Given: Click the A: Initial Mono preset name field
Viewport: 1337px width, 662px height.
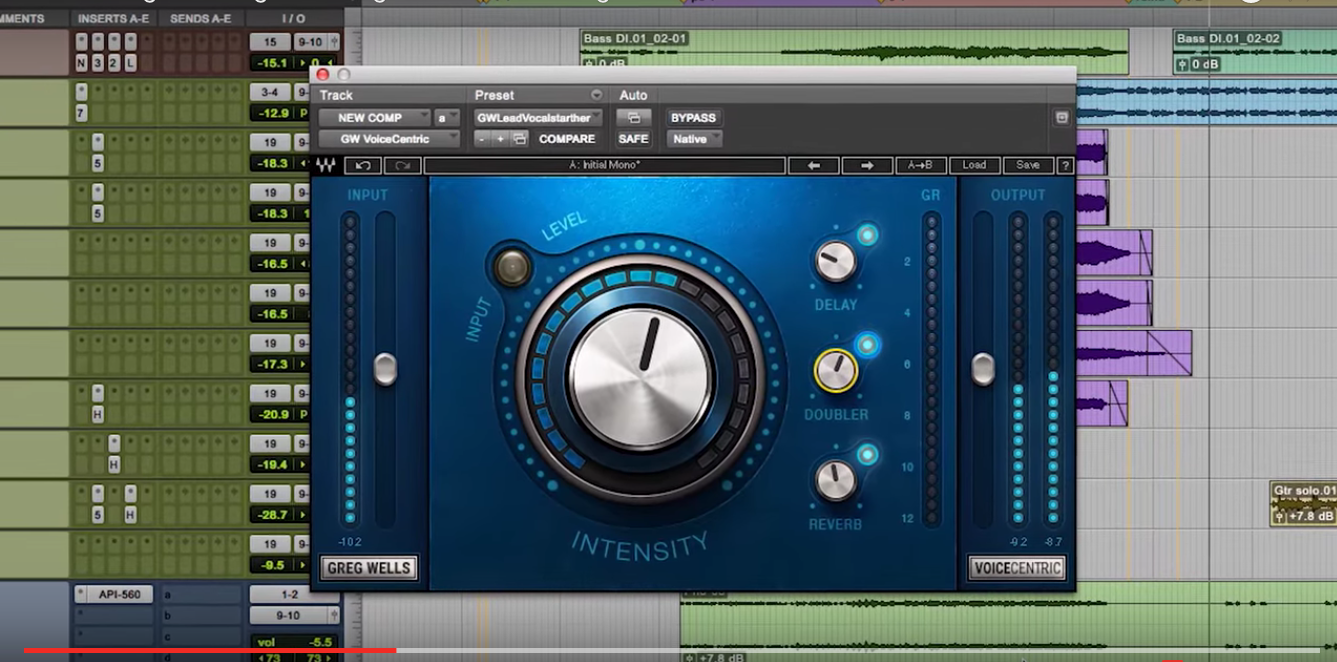Looking at the screenshot, I should [604, 165].
